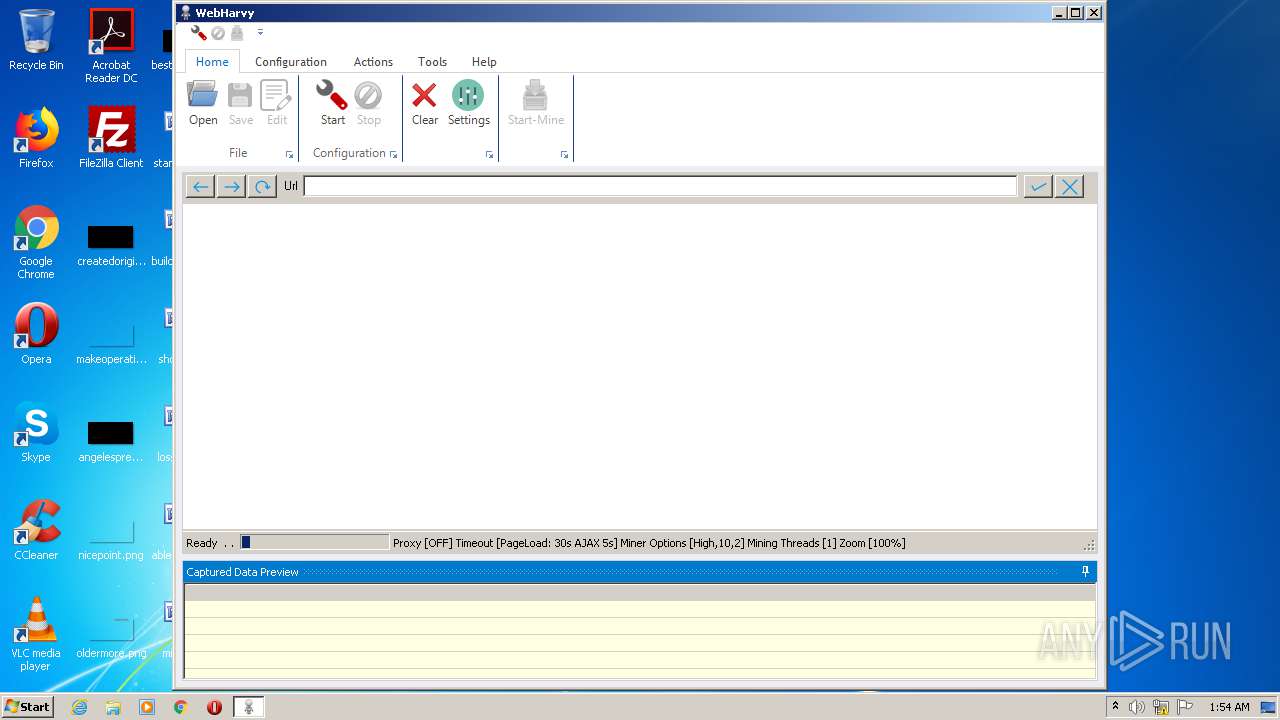Open Opera from the taskbar
Screen dimensions: 1280x720
tap(214, 707)
